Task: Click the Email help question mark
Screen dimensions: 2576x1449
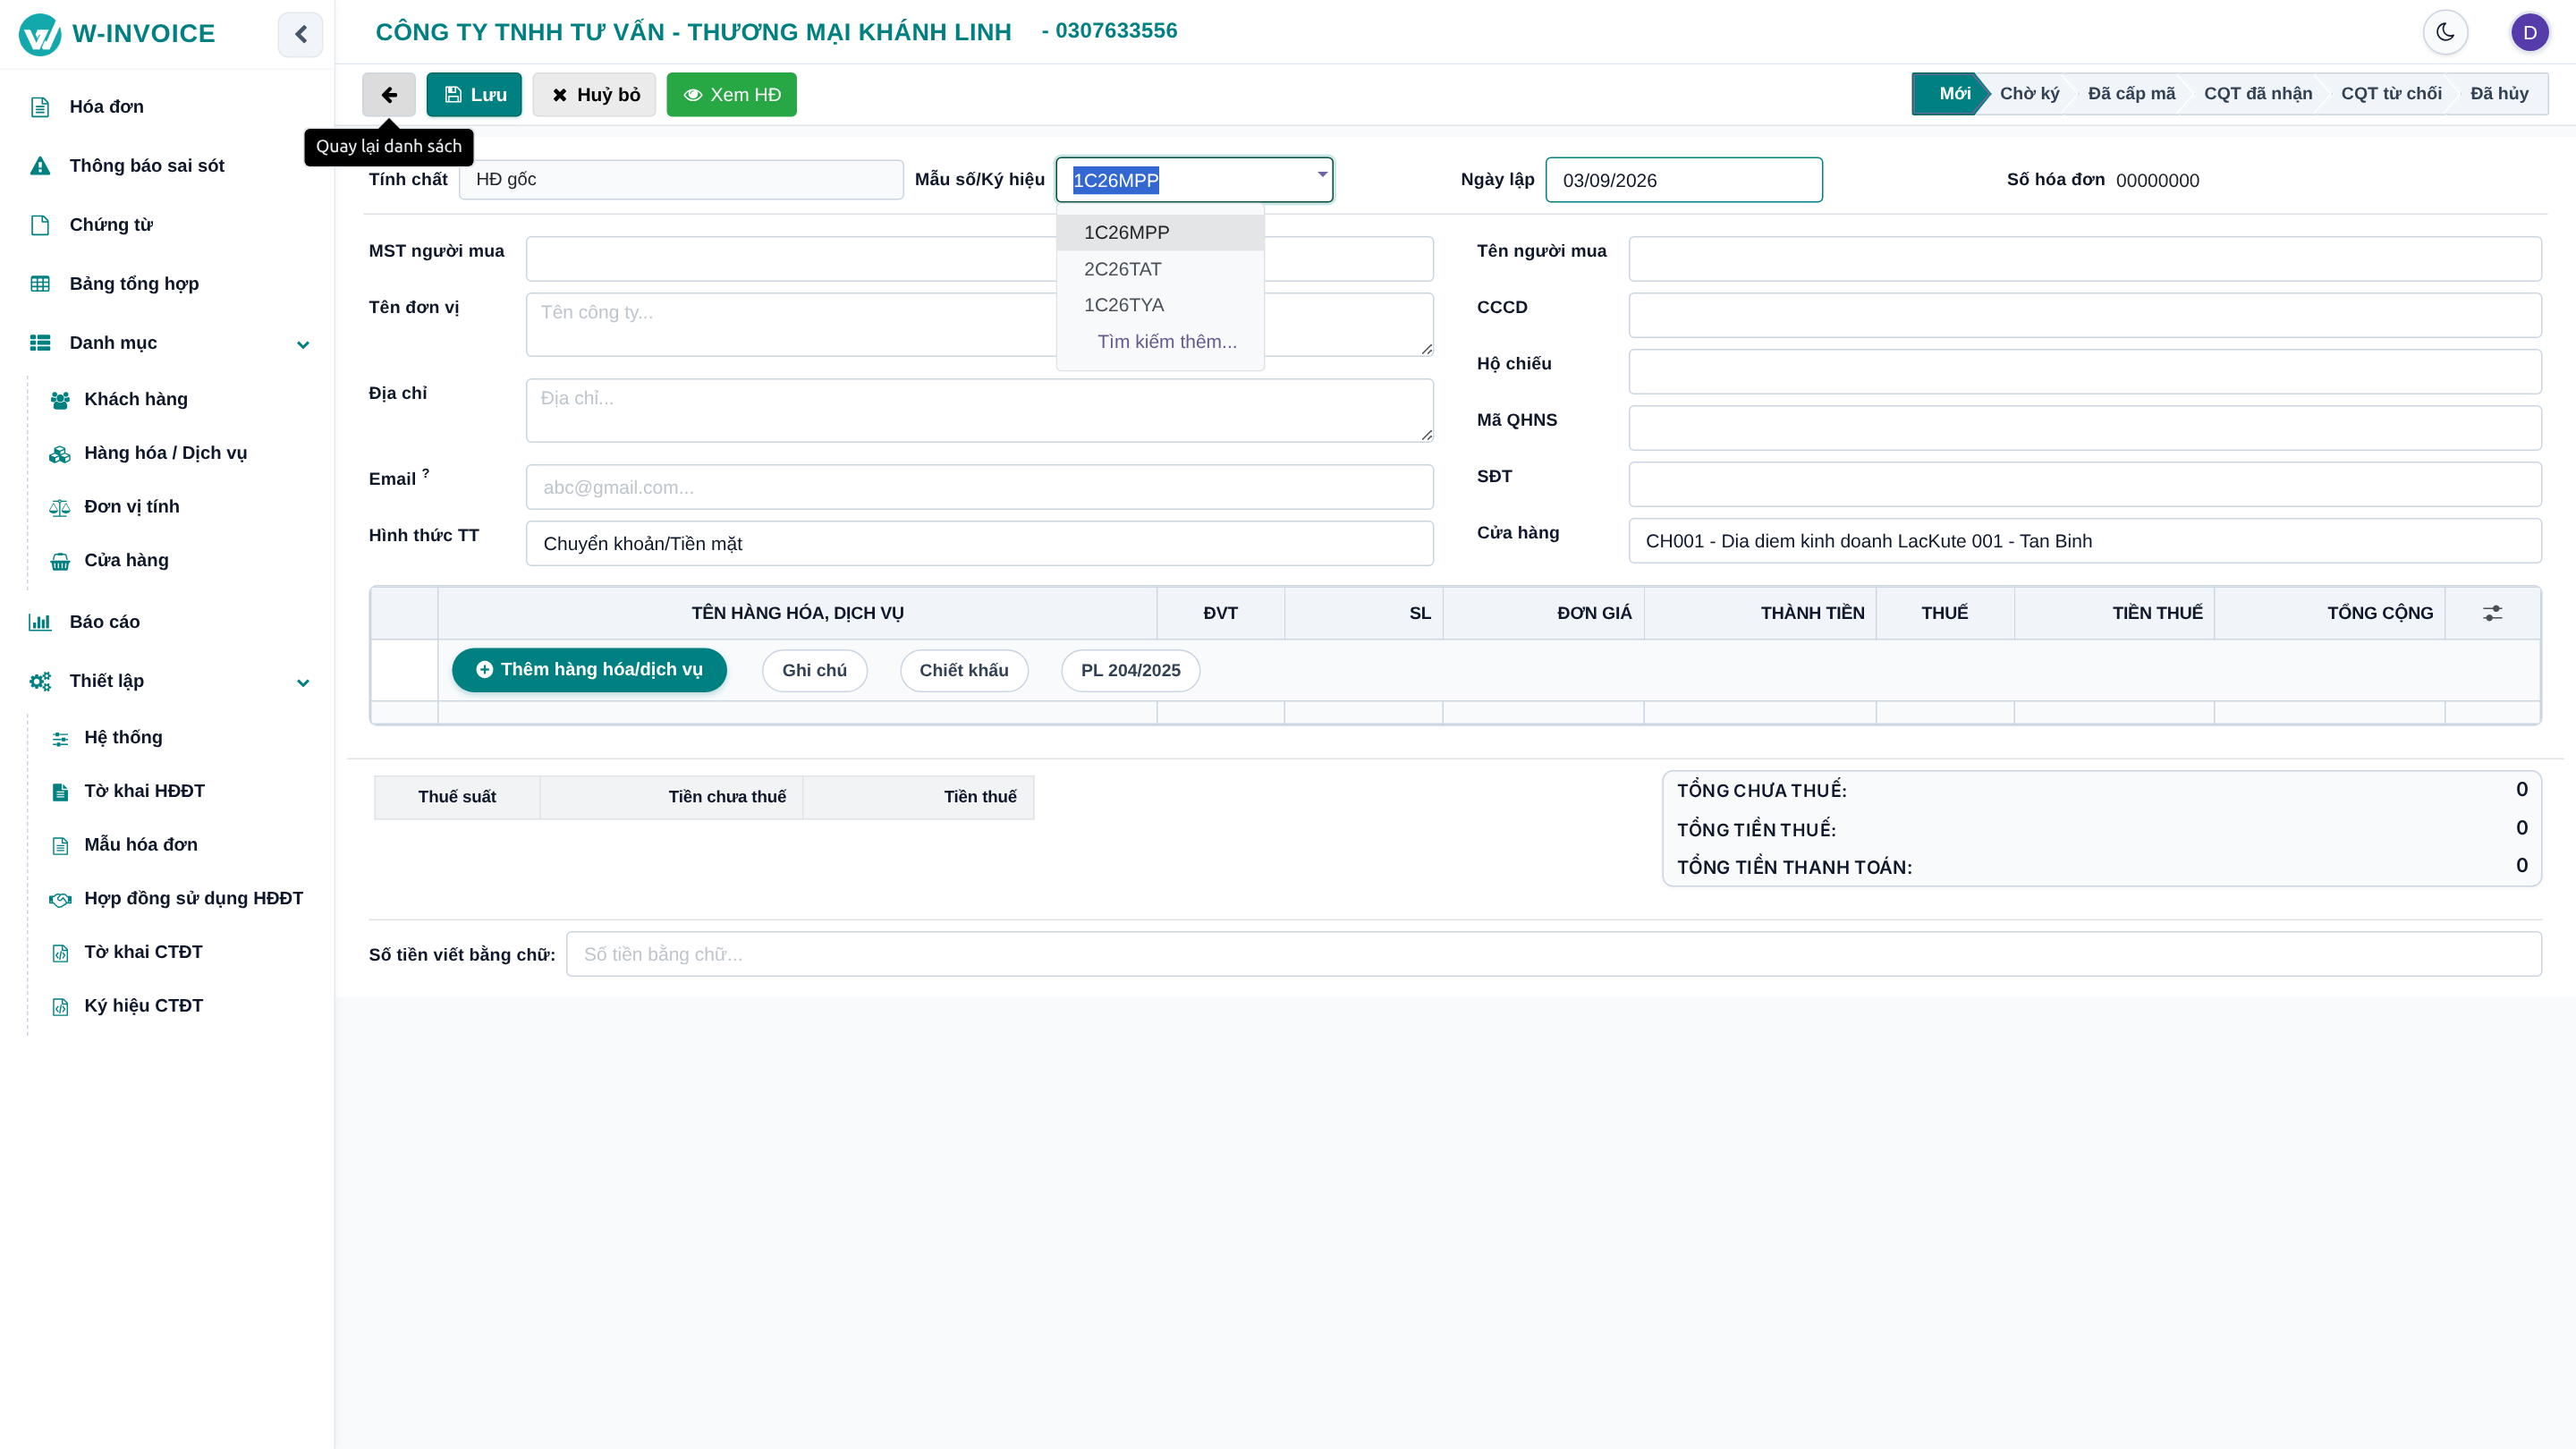Action: (x=425, y=472)
